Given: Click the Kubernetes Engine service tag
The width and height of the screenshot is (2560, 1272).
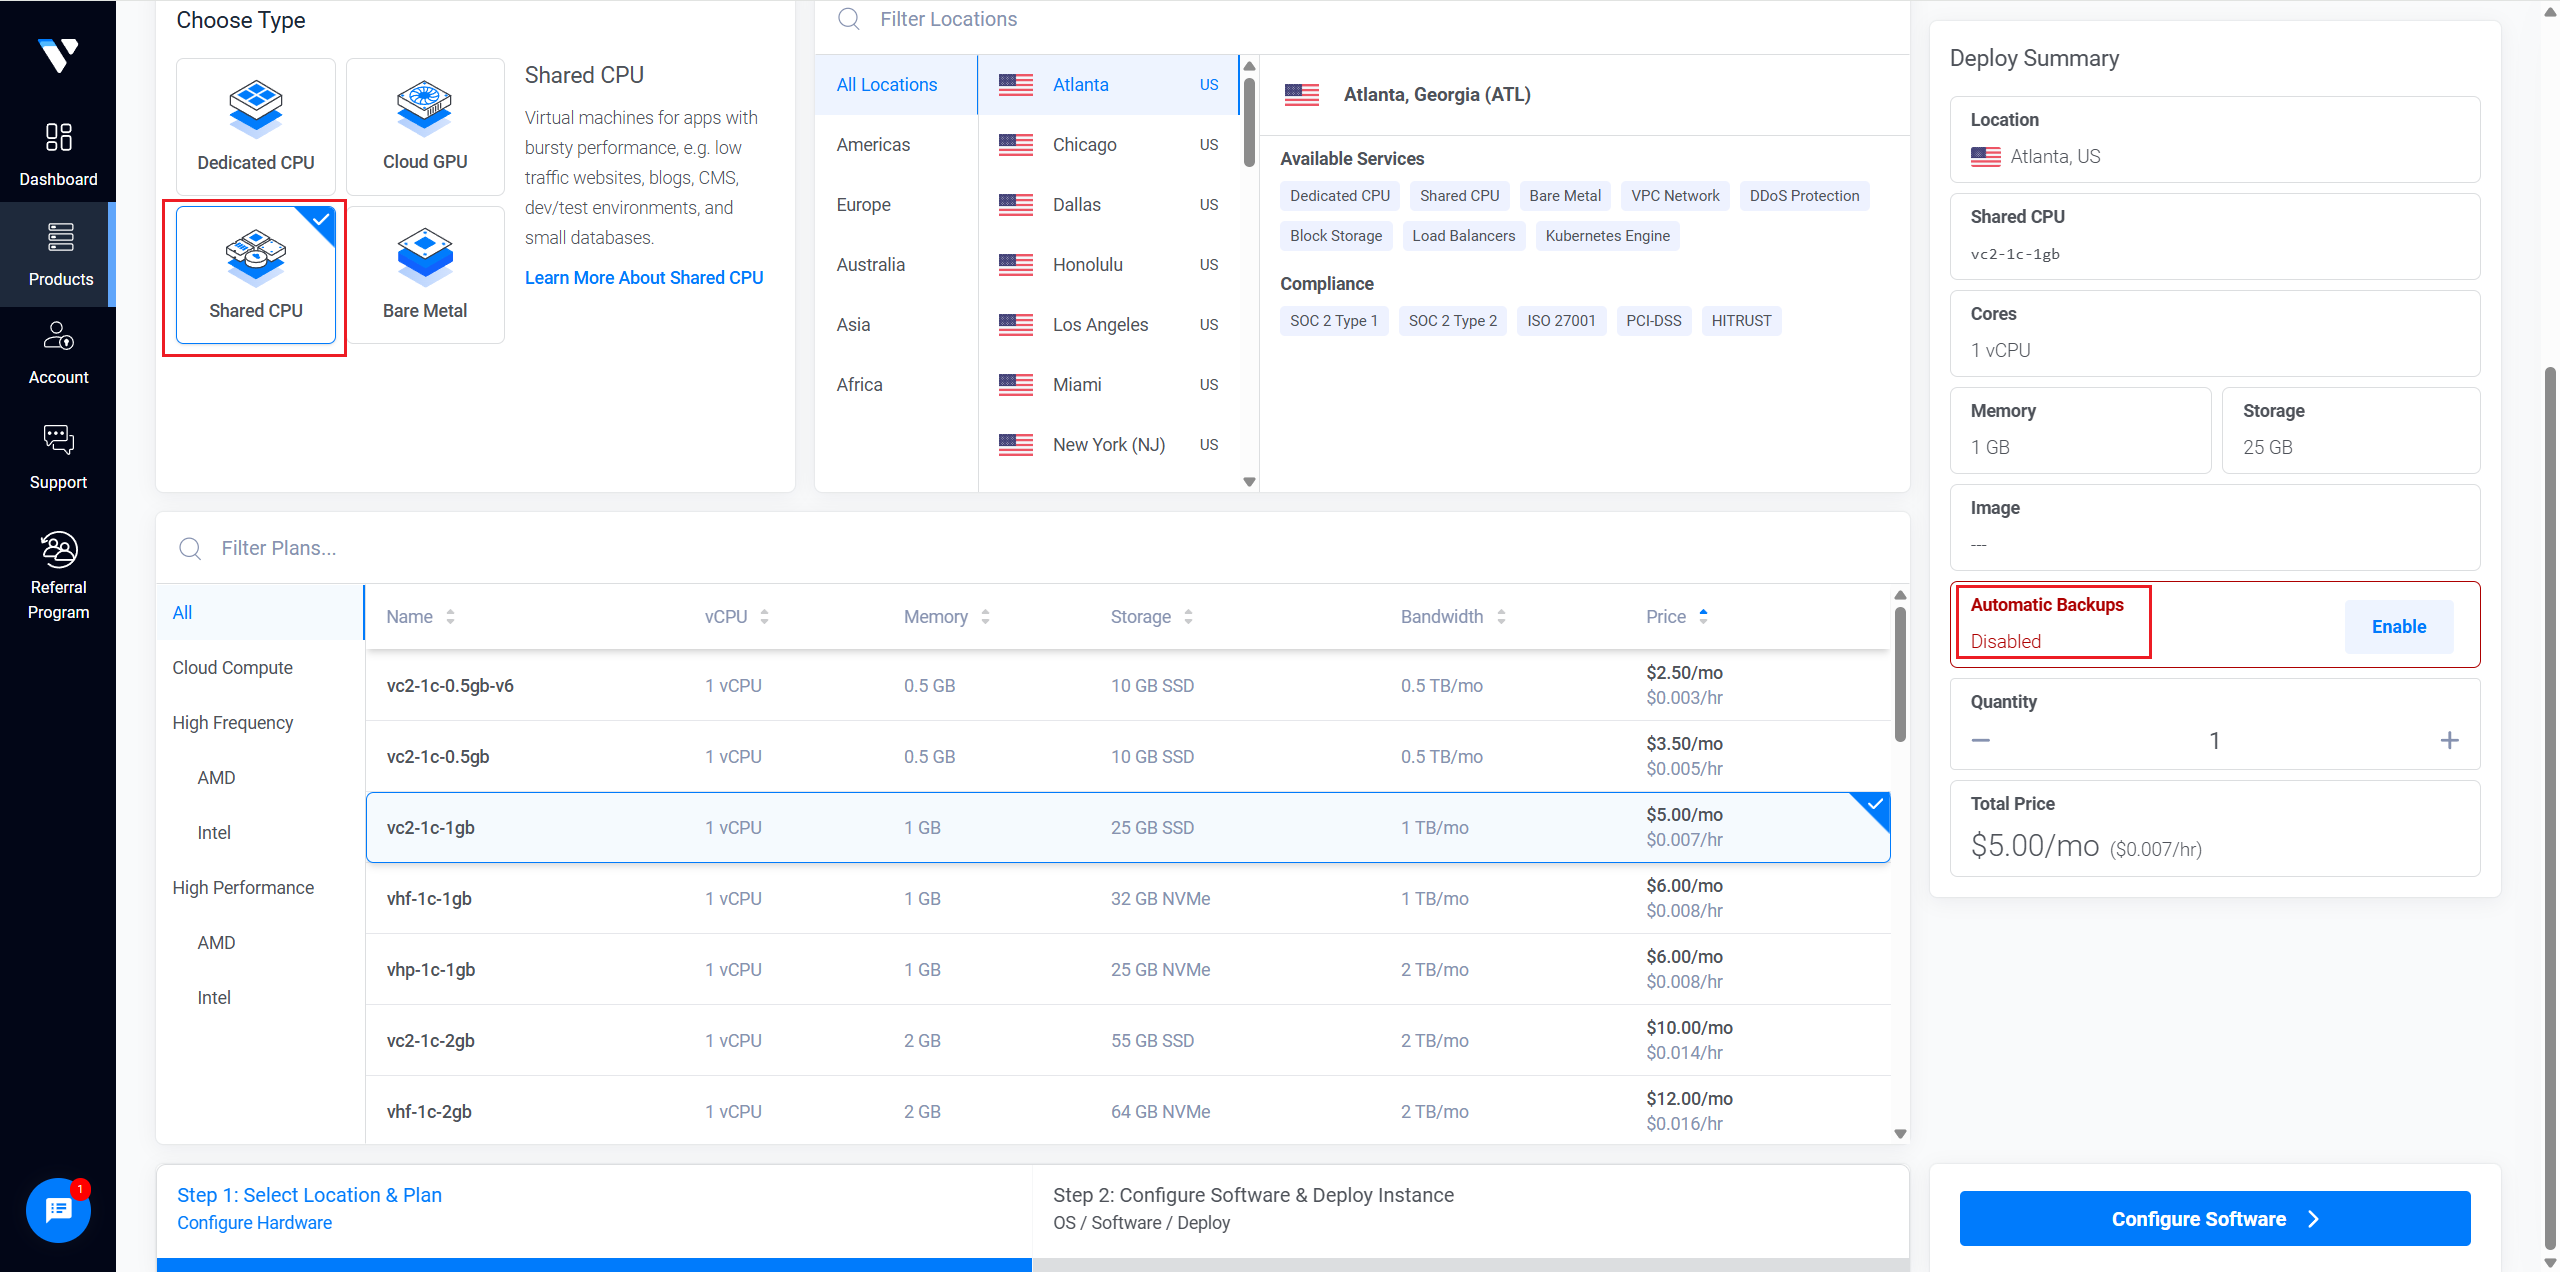Looking at the screenshot, I should [x=1607, y=236].
